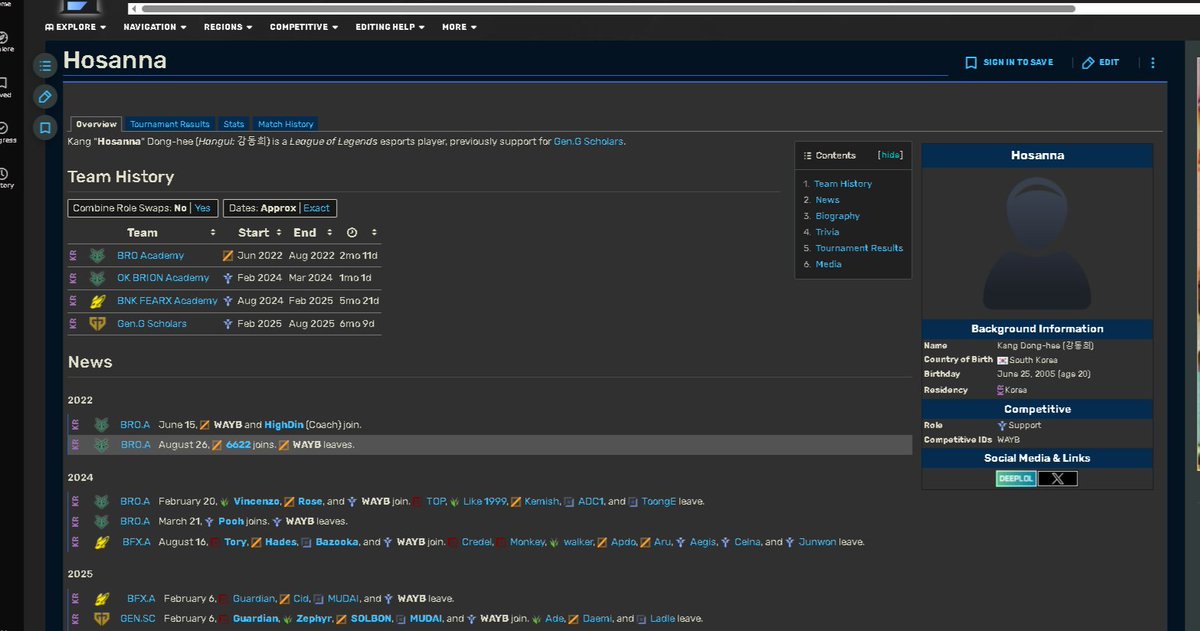
Task: Open Gen.G Scholars link in Team History table
Action: click(152, 324)
